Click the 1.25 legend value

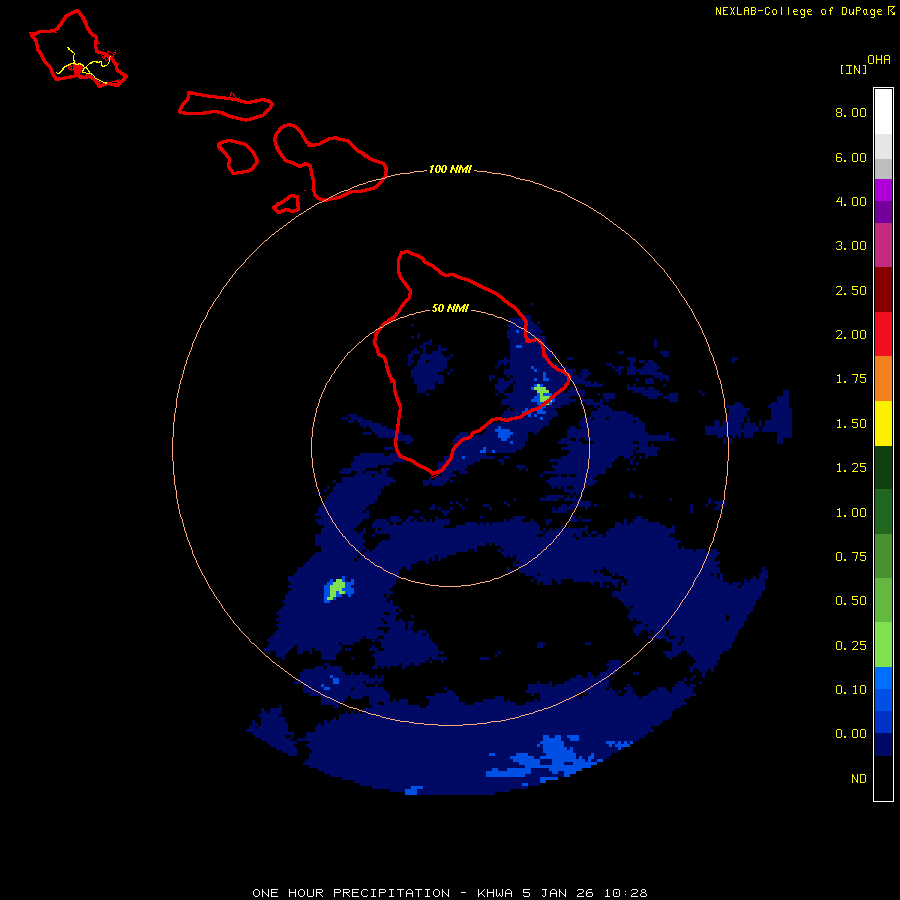pos(851,468)
